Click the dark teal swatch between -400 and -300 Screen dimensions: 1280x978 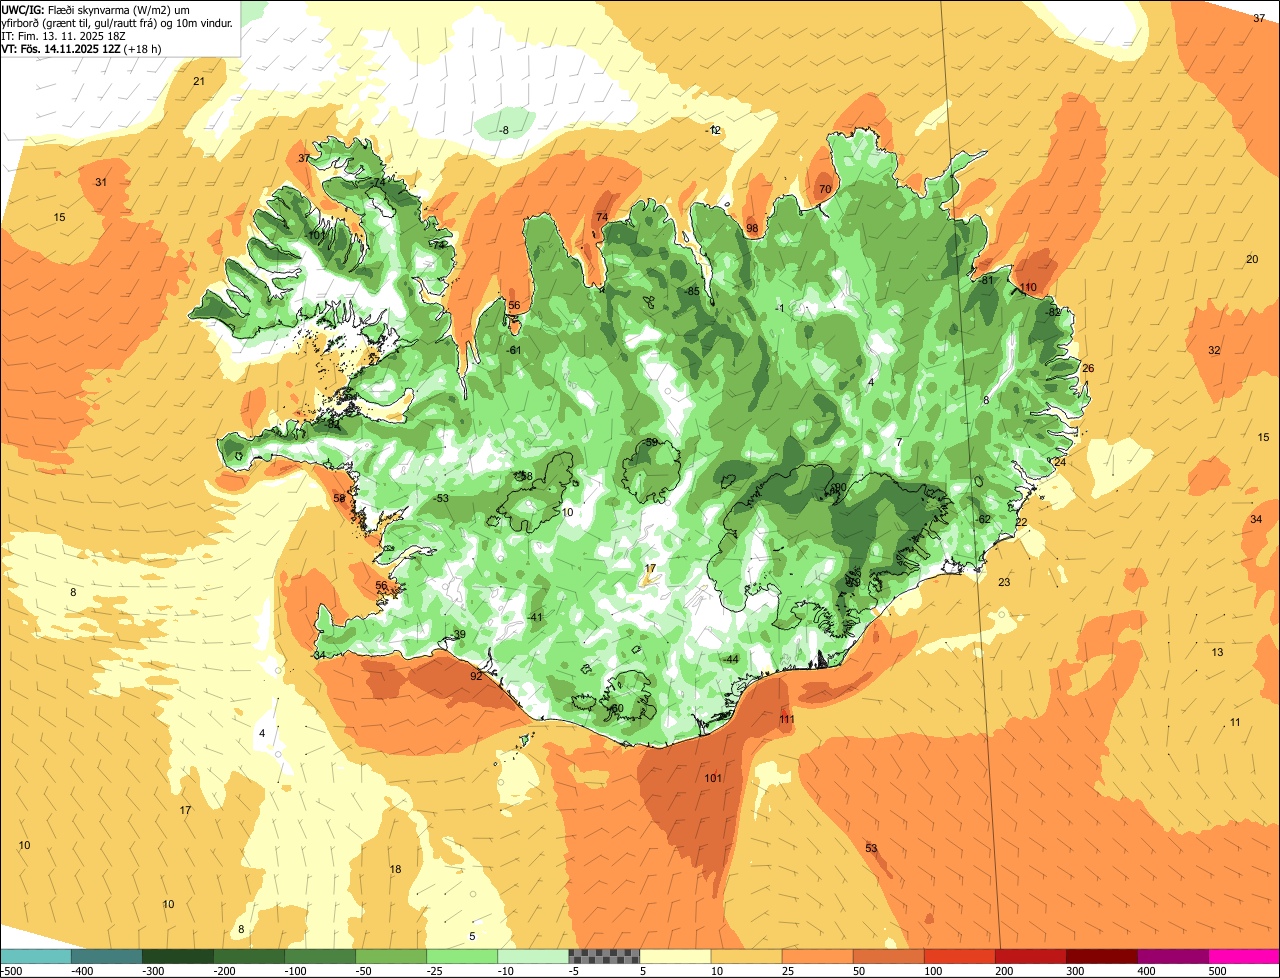click(x=106, y=955)
